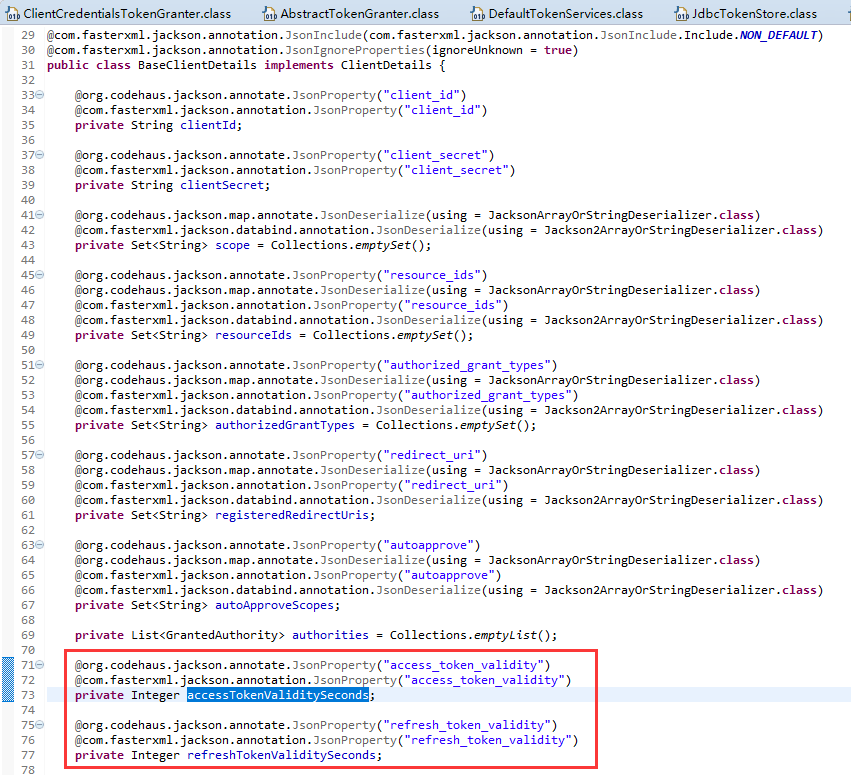
Task: Click the authorities field name on line 69
Action: click(330, 635)
